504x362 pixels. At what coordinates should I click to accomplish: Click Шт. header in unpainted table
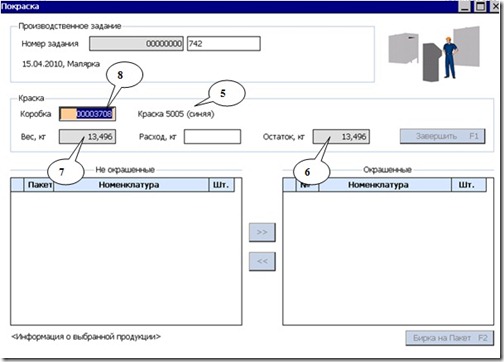(x=221, y=185)
